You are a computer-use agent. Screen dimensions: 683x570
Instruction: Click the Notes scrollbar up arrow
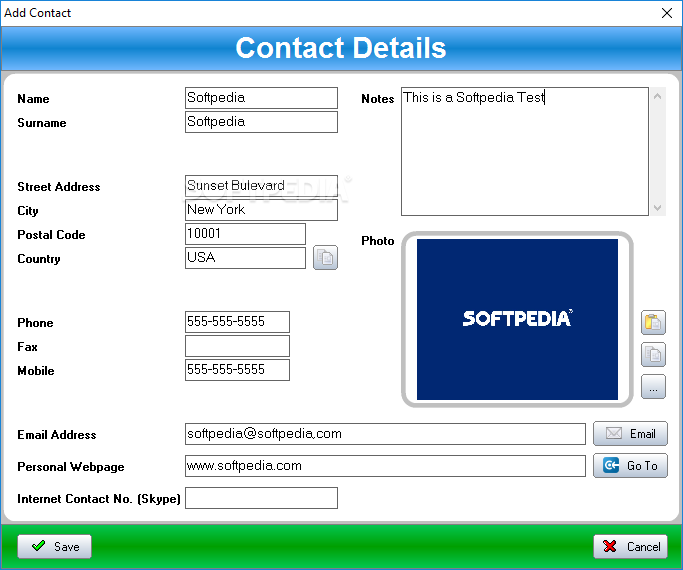point(657,96)
